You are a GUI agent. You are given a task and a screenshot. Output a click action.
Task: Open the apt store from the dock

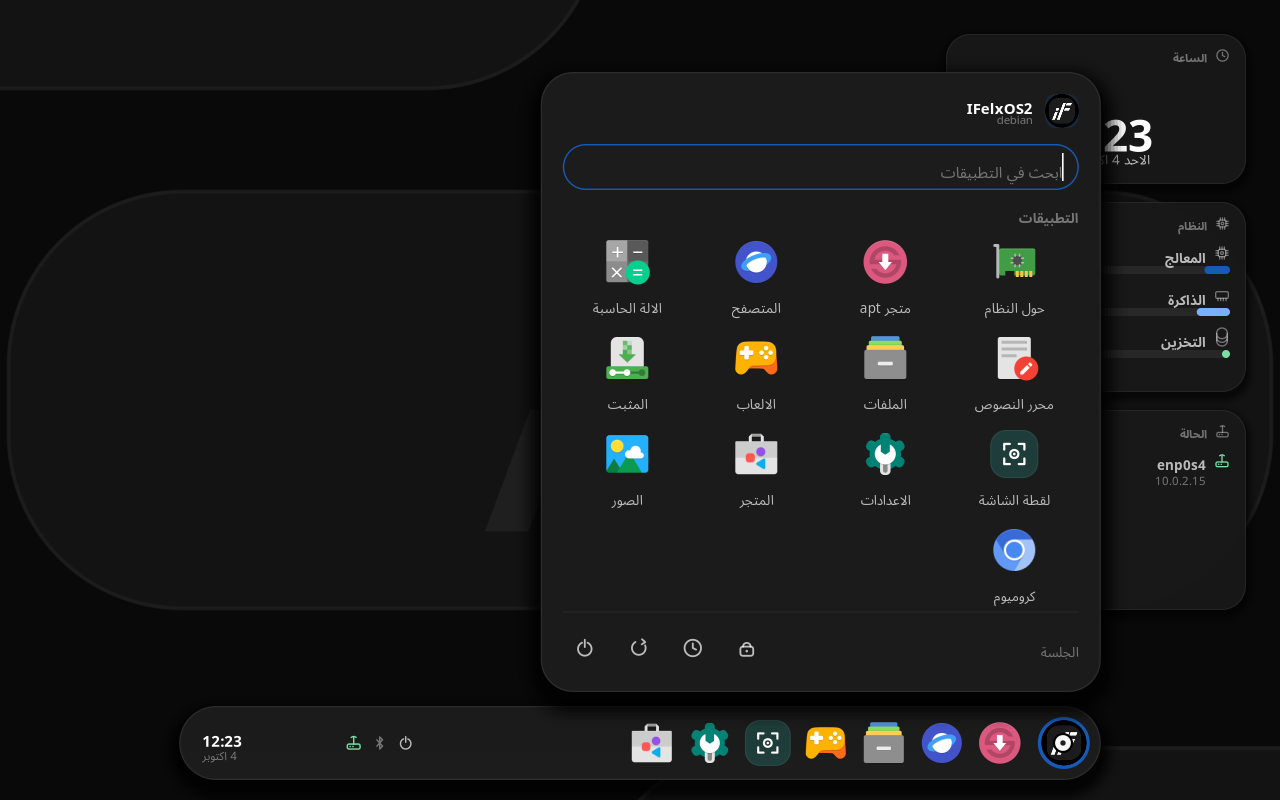coord(1000,743)
